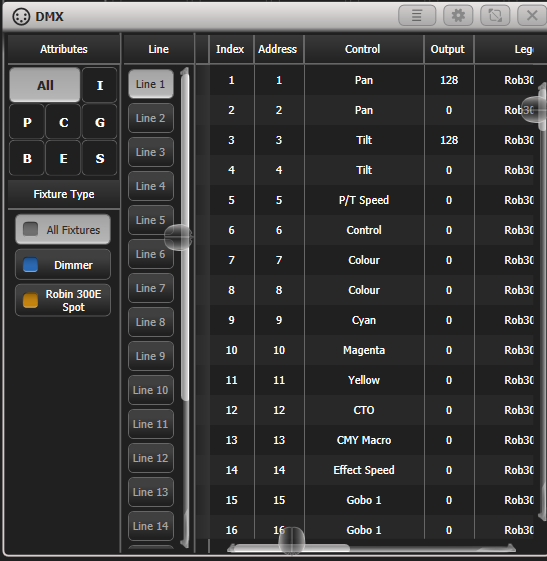
Task: Click the table vertical scrollbar handle
Action: (x=535, y=110)
